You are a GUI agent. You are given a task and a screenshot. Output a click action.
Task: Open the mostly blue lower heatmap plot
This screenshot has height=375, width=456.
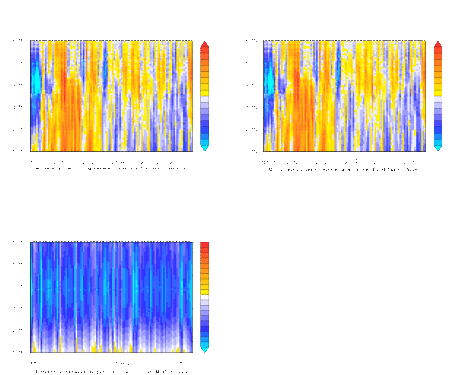click(x=111, y=297)
